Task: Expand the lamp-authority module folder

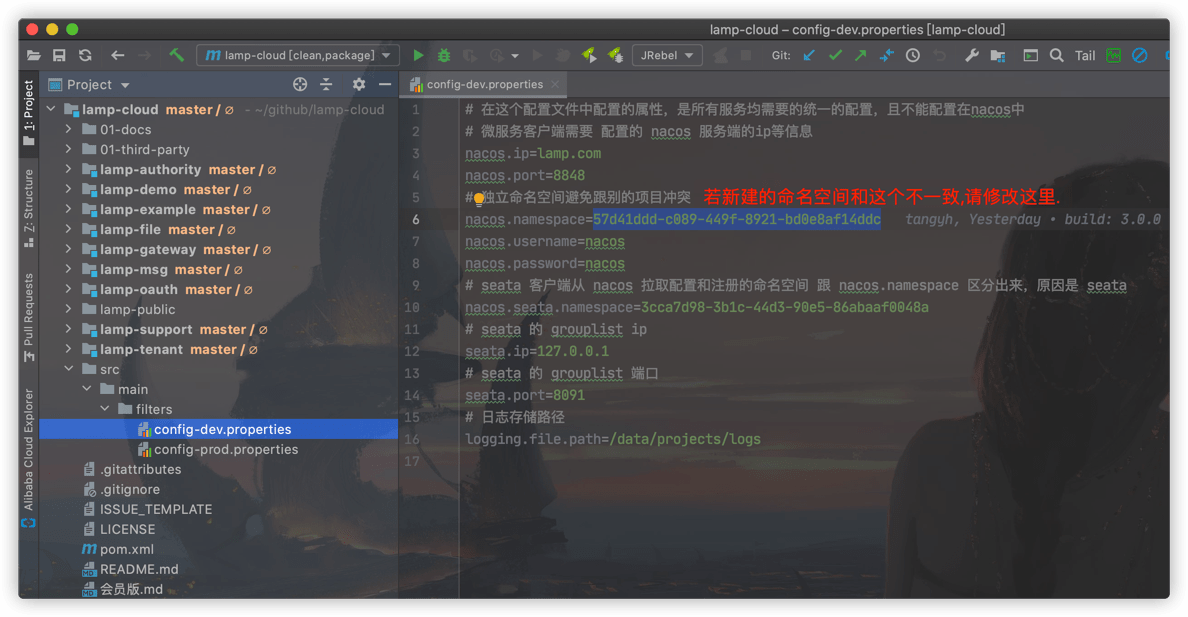Action: click(x=69, y=170)
